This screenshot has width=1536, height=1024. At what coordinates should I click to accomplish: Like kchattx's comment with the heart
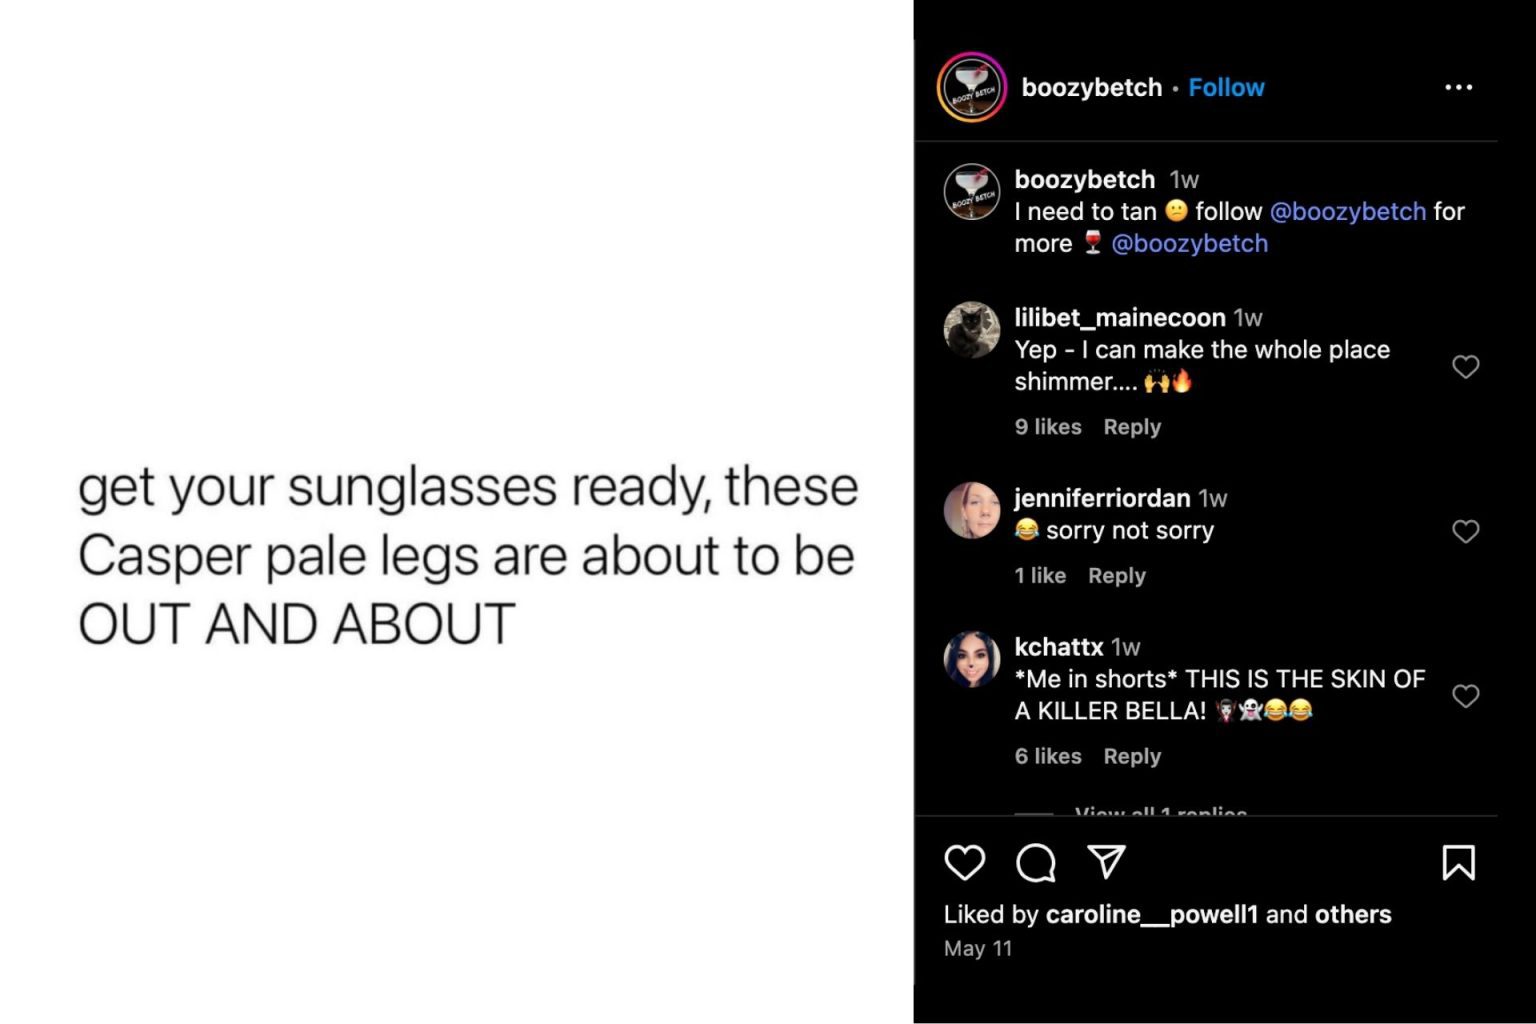(1466, 696)
